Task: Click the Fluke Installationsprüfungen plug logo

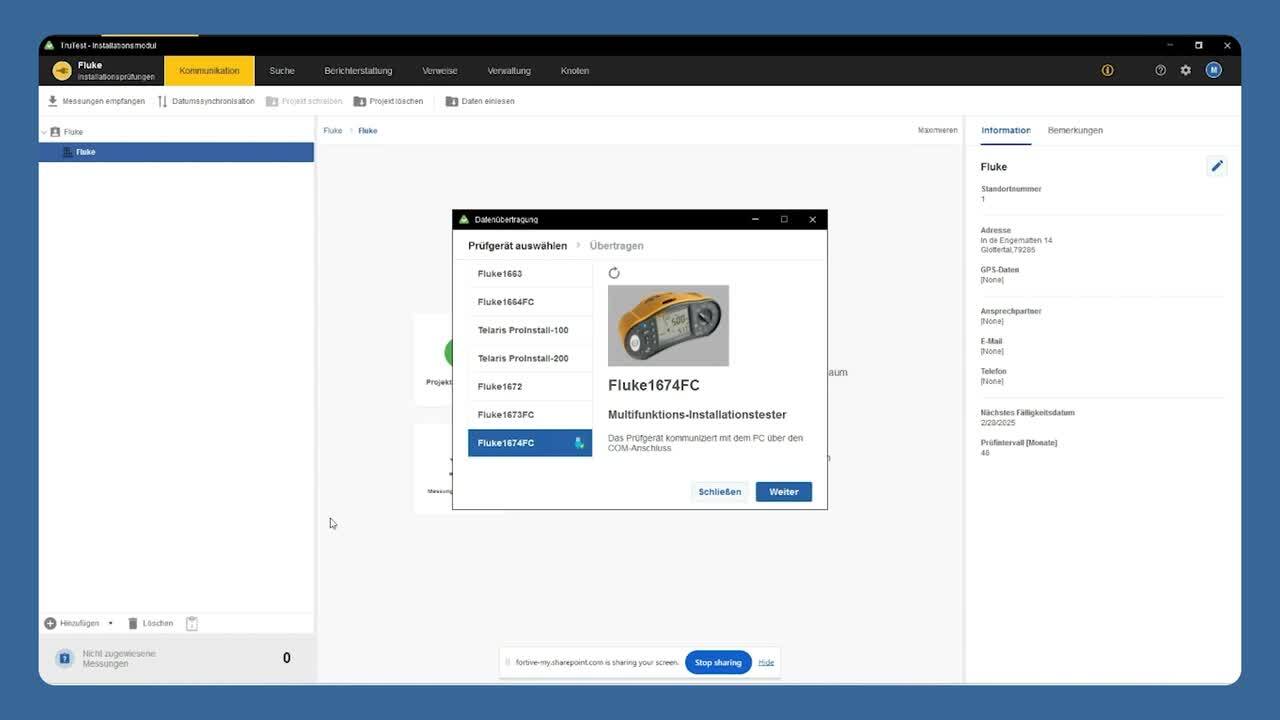Action: [x=62, y=70]
